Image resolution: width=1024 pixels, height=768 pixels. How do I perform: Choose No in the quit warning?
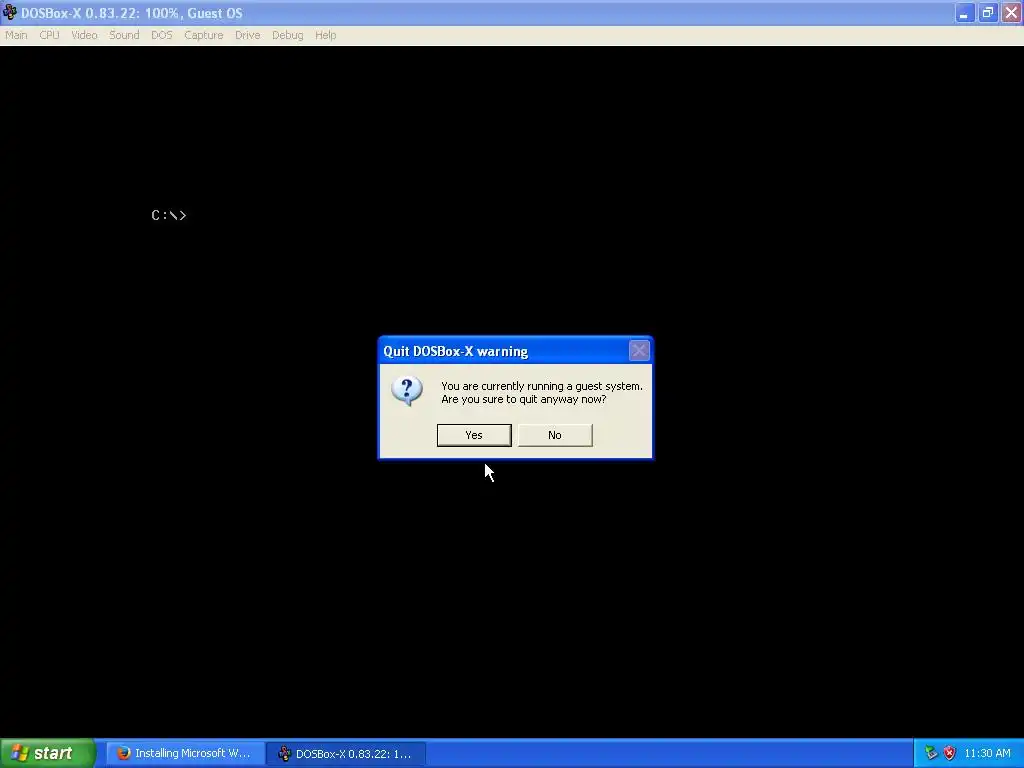555,435
